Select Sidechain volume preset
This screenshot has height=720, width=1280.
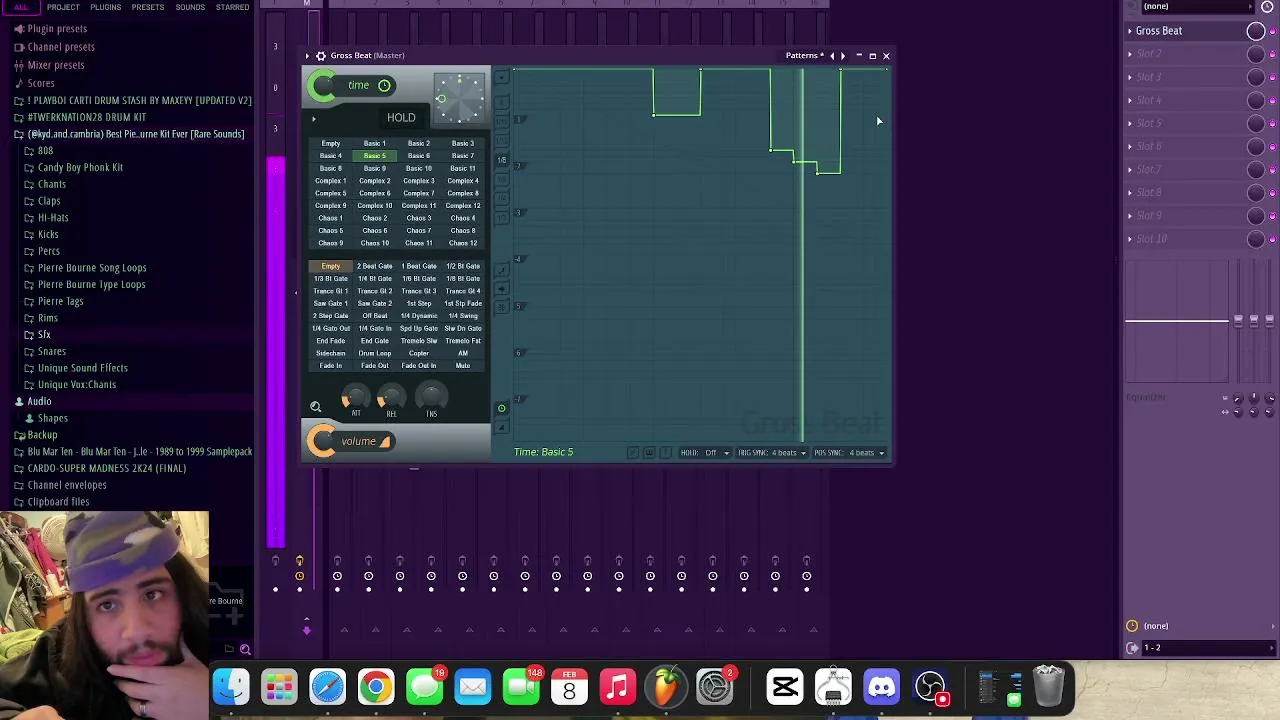pos(330,353)
